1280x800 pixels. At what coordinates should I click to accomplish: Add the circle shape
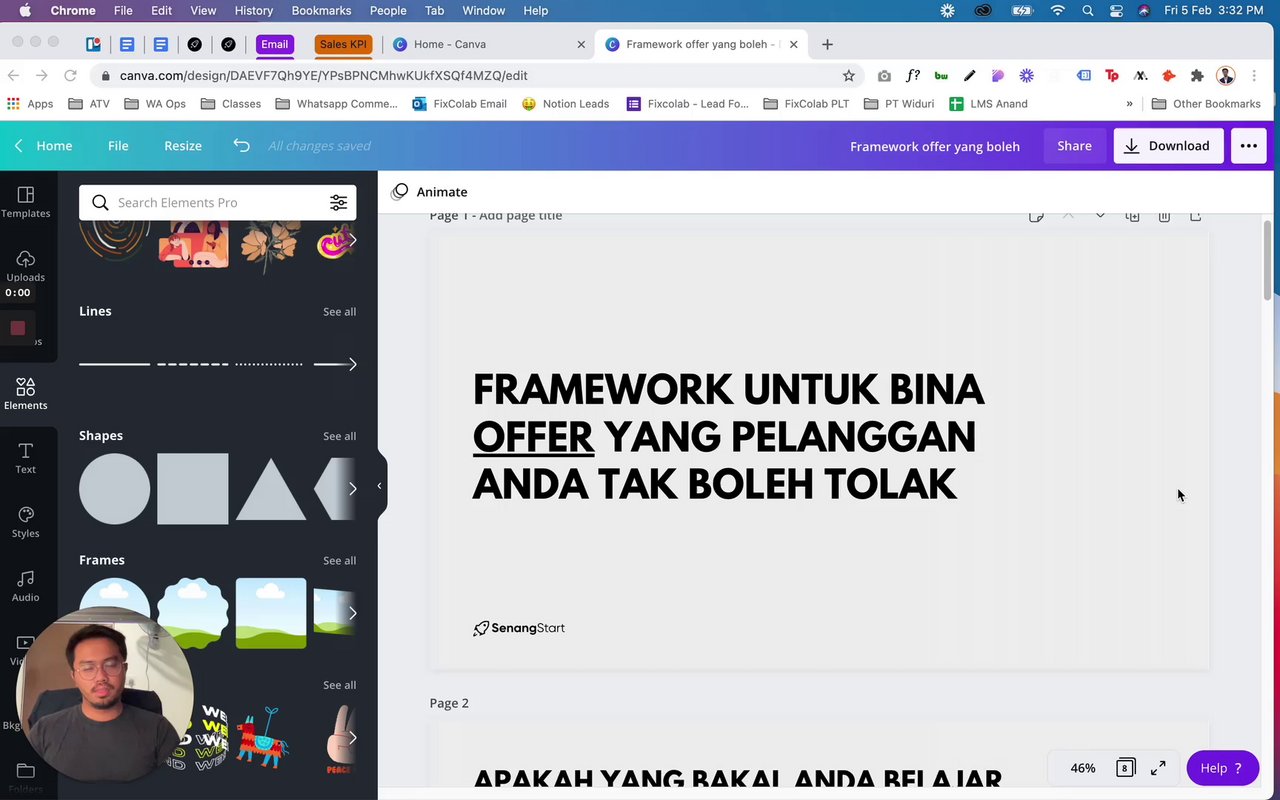click(115, 488)
